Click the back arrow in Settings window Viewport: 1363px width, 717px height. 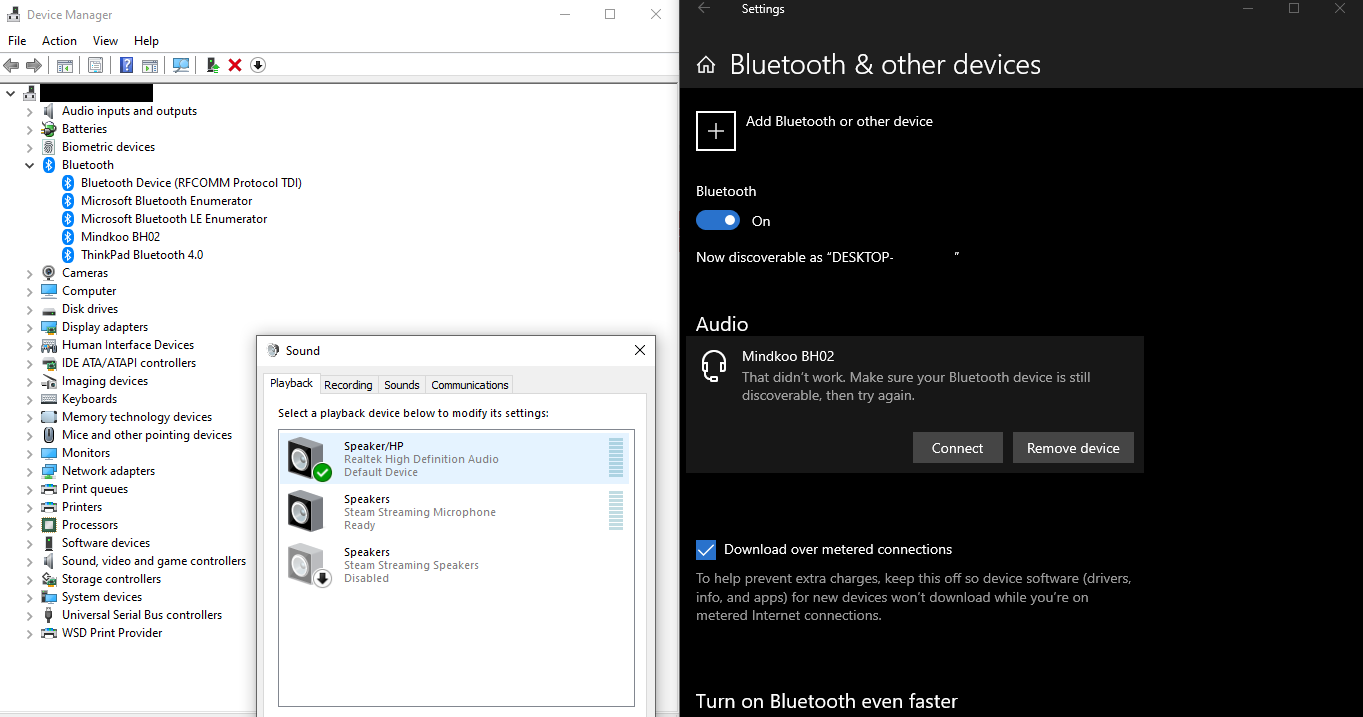704,8
